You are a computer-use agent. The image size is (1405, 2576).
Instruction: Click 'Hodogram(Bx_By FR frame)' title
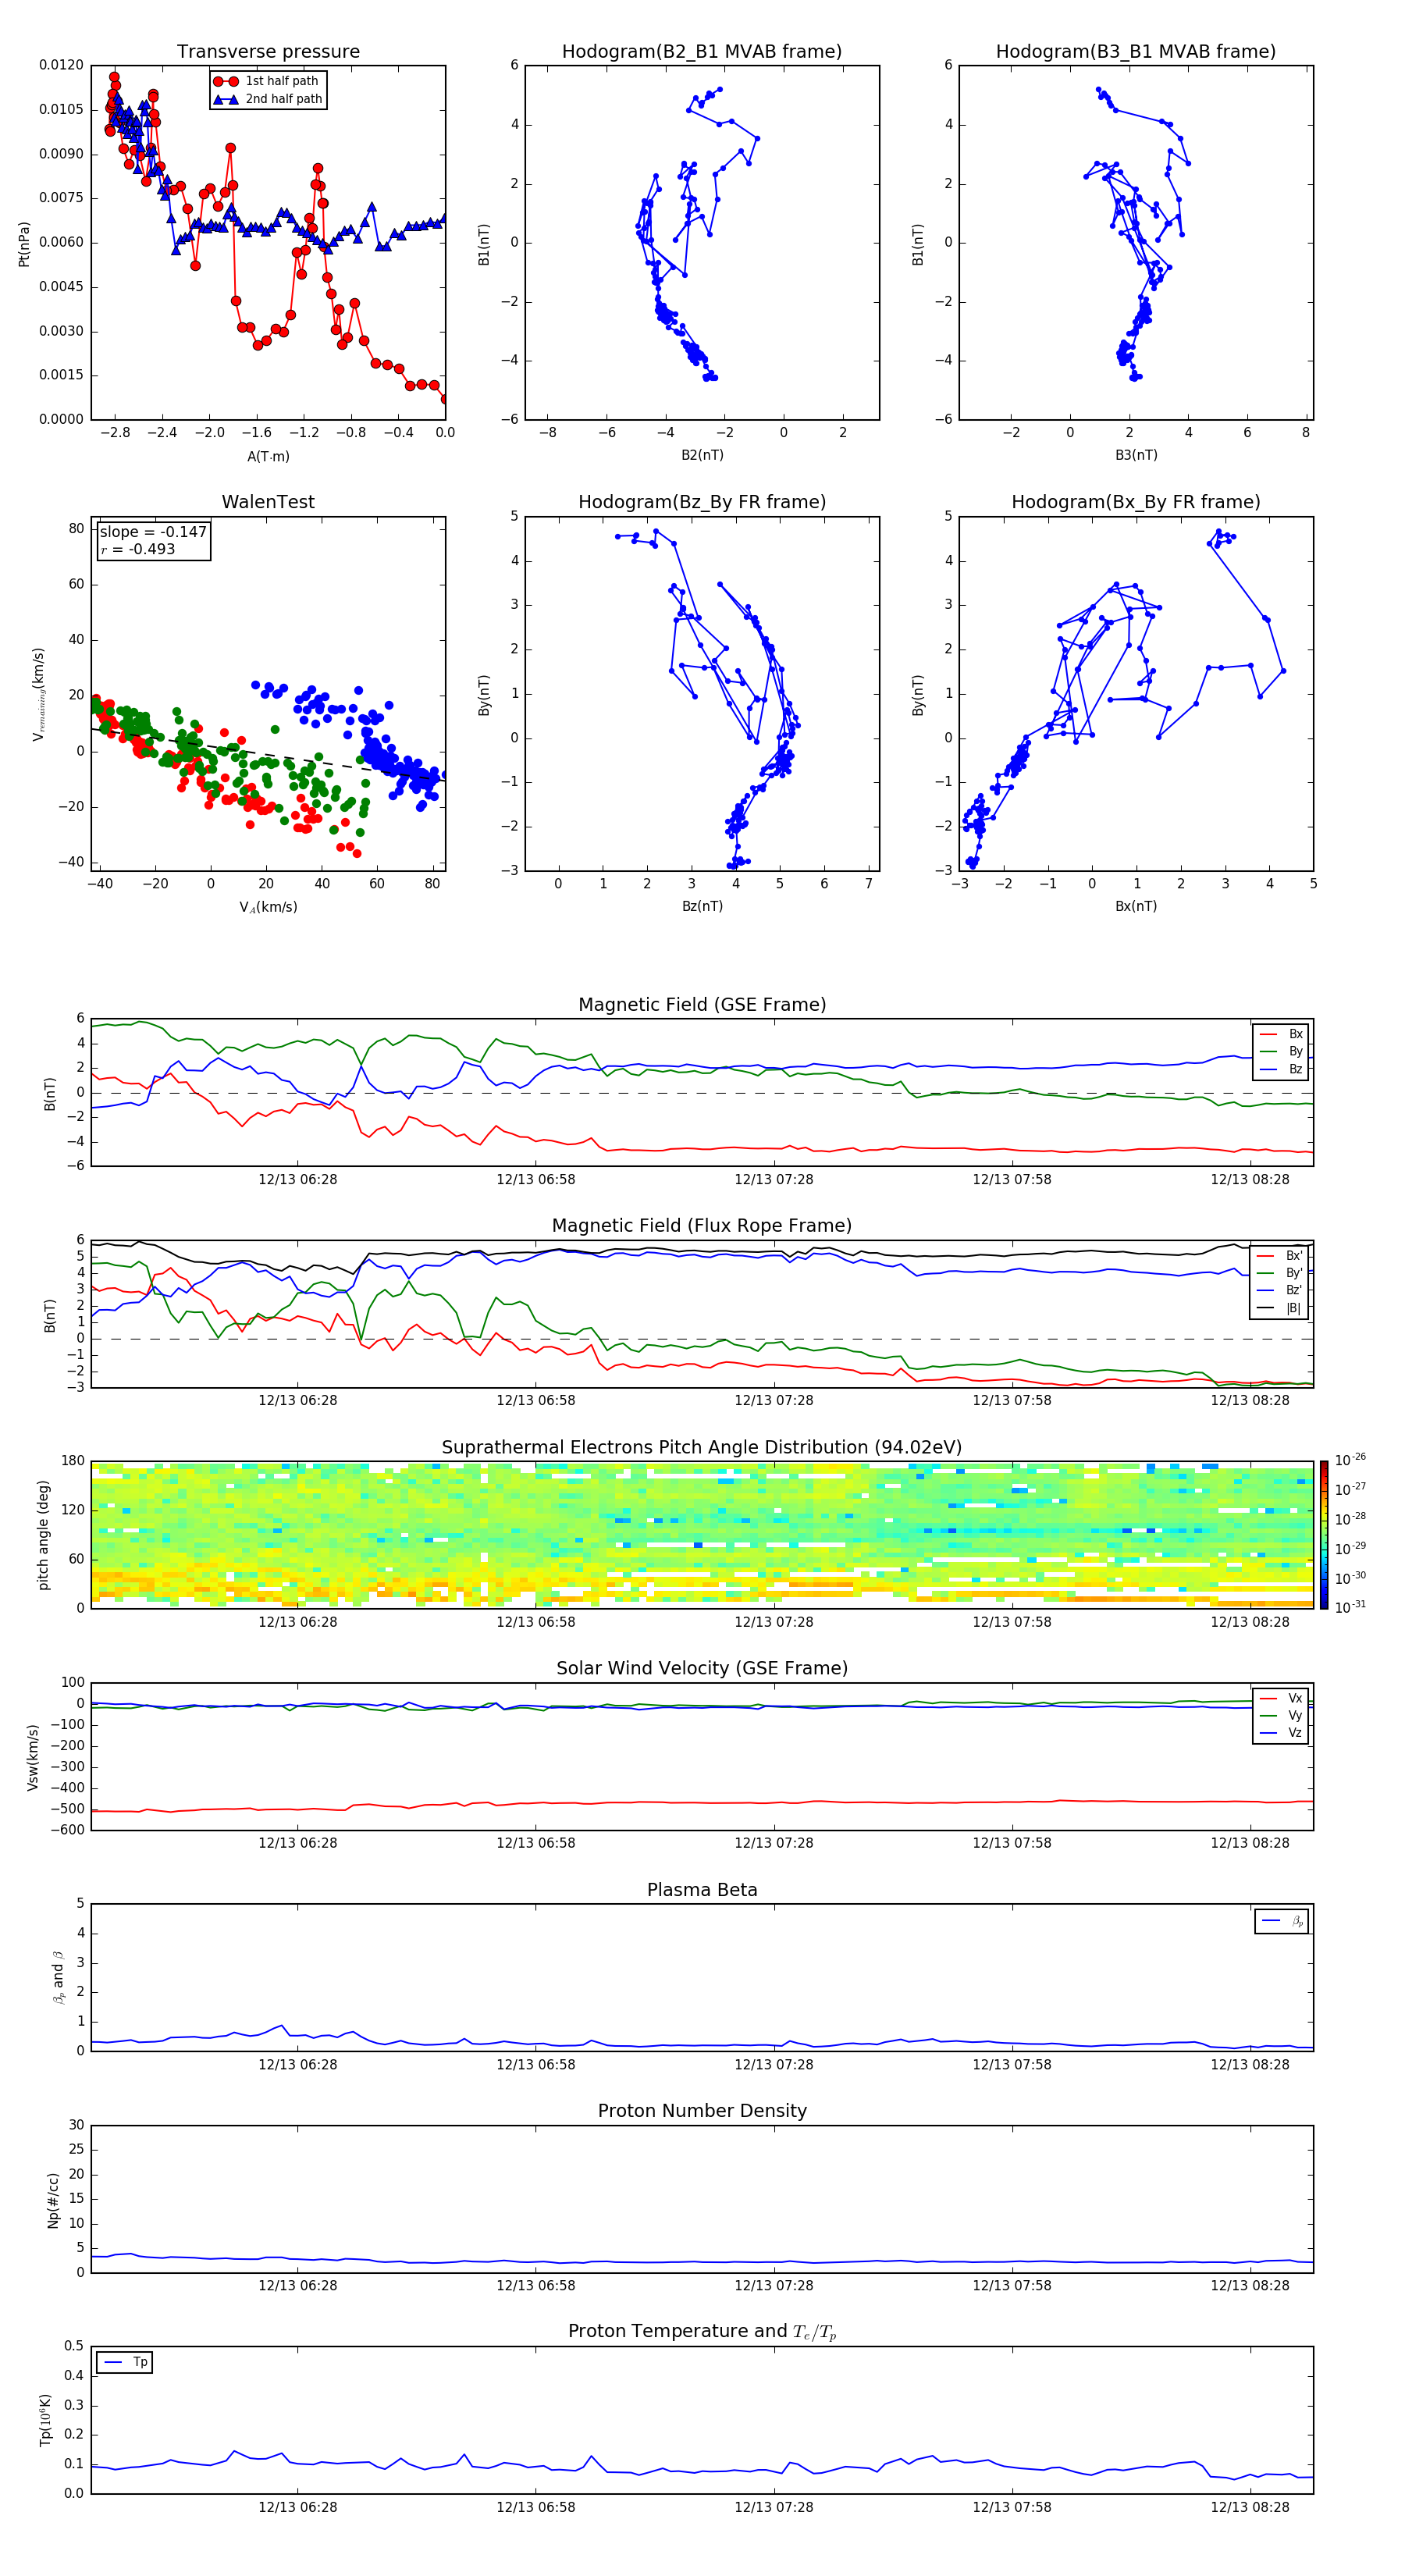tap(1136, 502)
